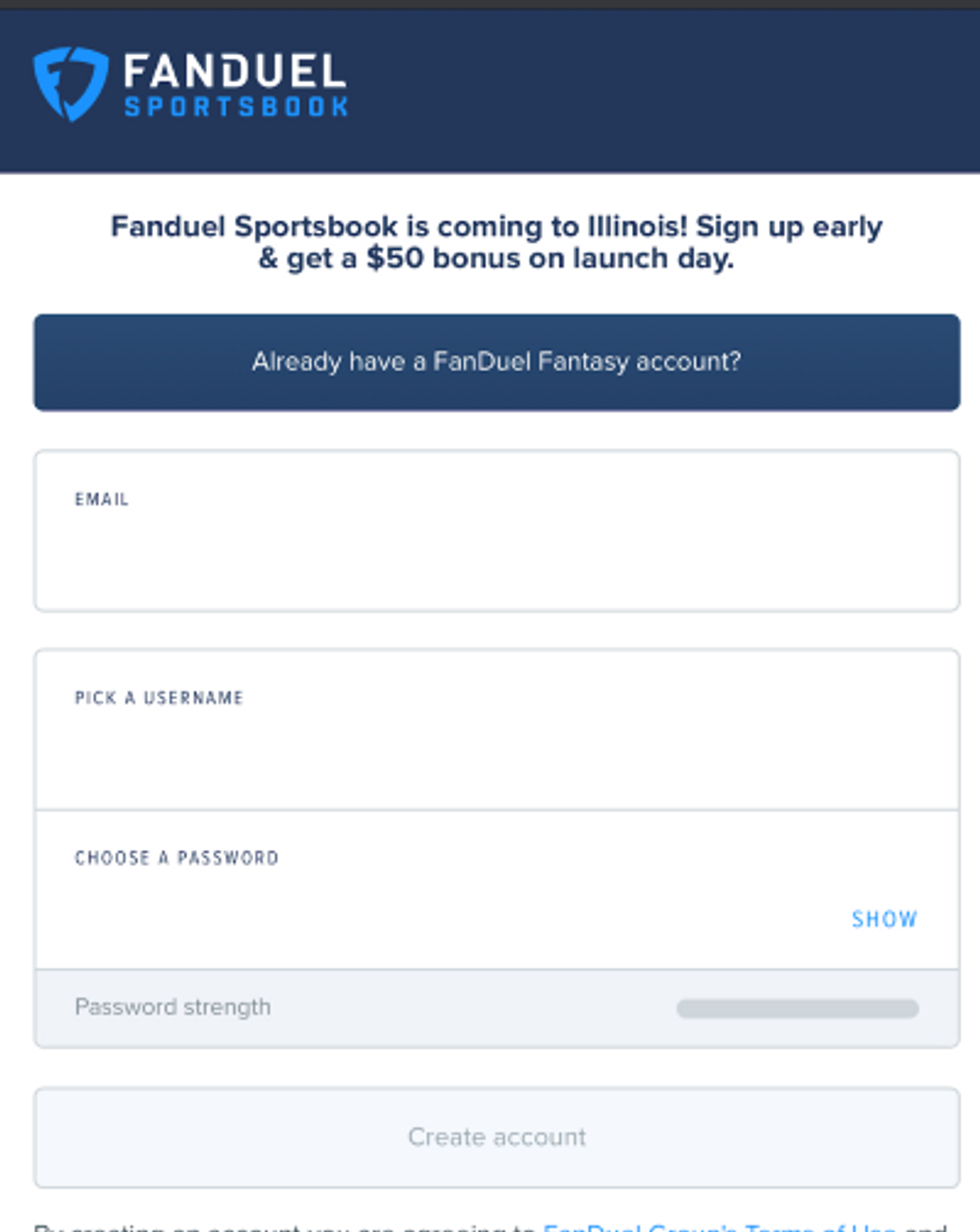This screenshot has height=1232, width=980.
Task: Click the blue SPORTSBOOK text under the logo
Action: 236,106
